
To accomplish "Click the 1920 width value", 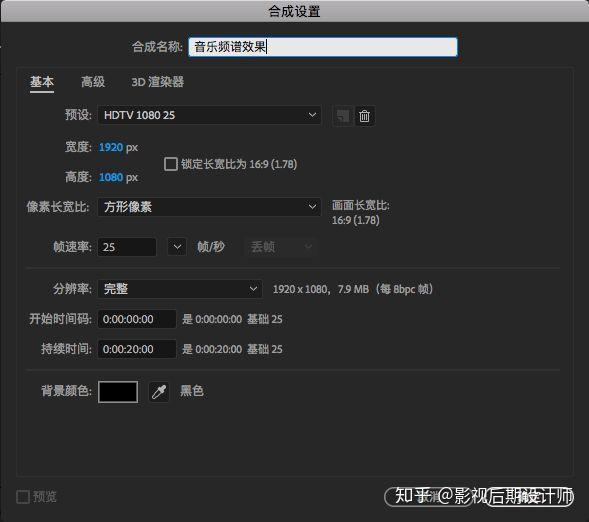I will click(111, 147).
